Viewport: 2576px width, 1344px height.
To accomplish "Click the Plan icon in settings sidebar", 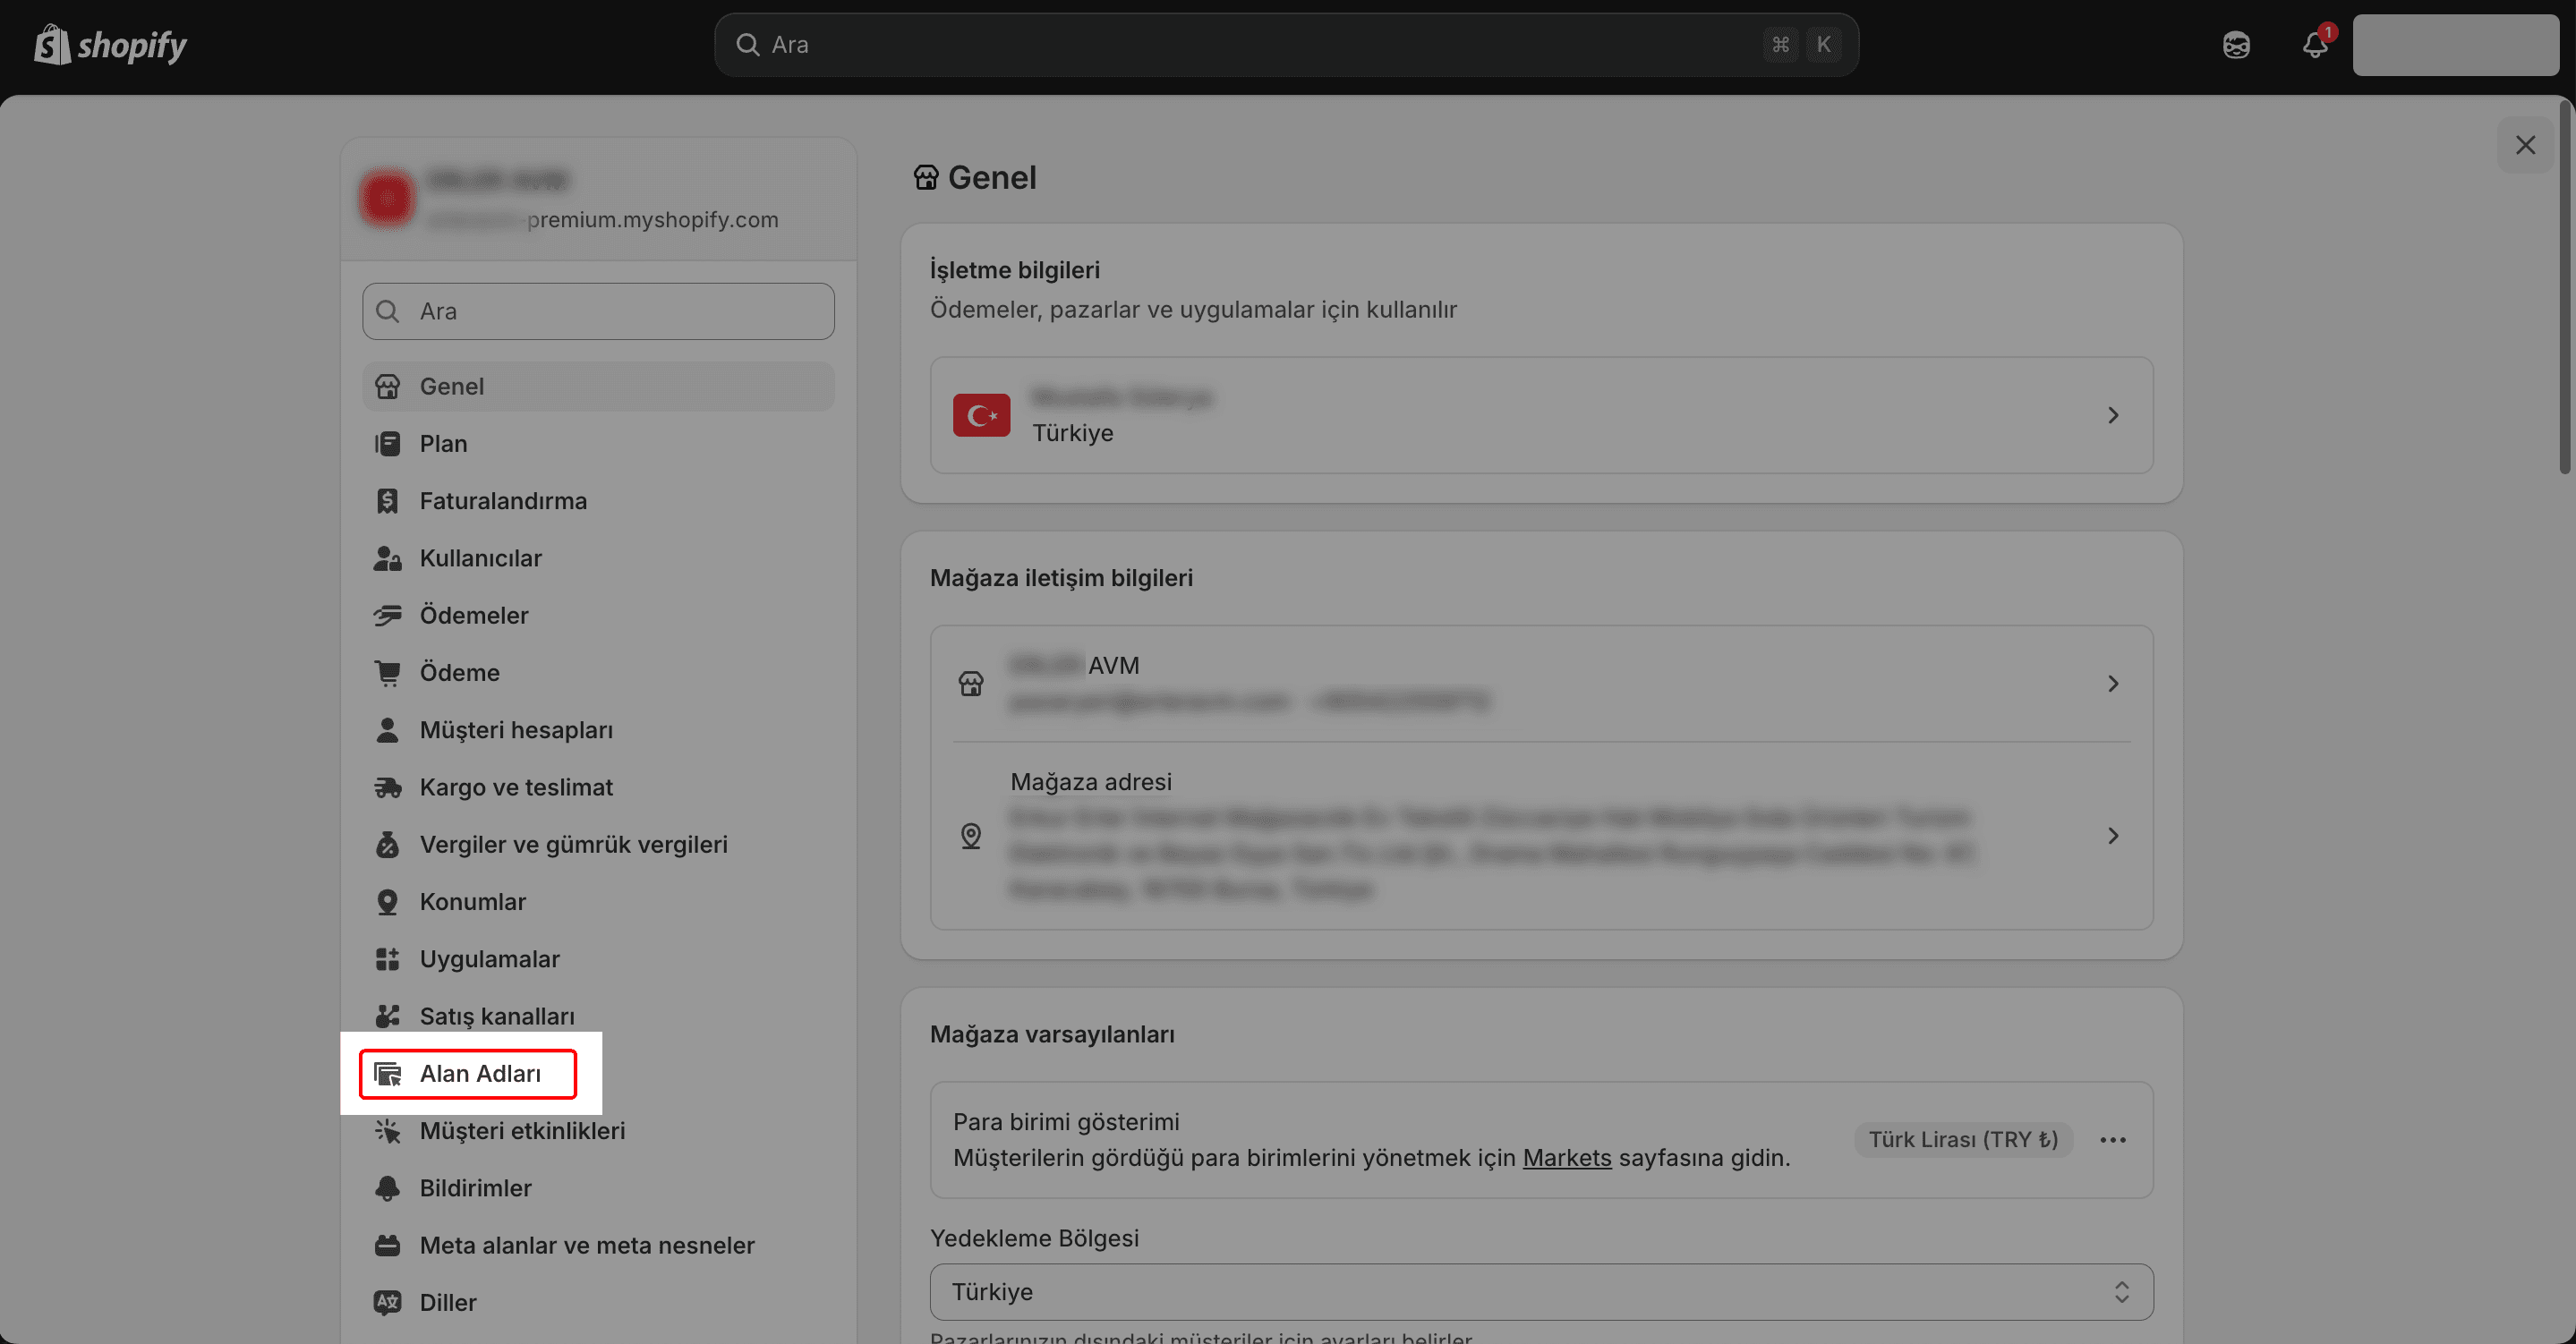I will (387, 443).
